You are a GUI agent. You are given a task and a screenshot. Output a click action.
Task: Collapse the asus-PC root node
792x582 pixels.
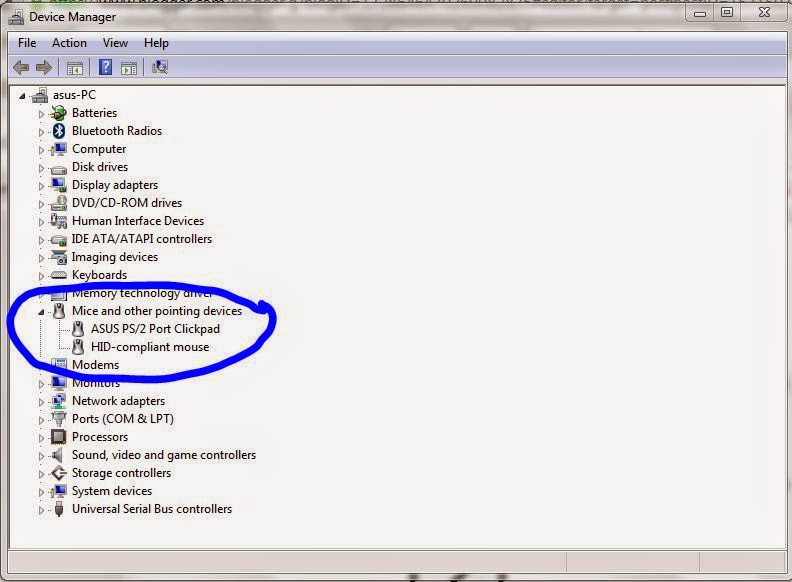click(x=22, y=95)
